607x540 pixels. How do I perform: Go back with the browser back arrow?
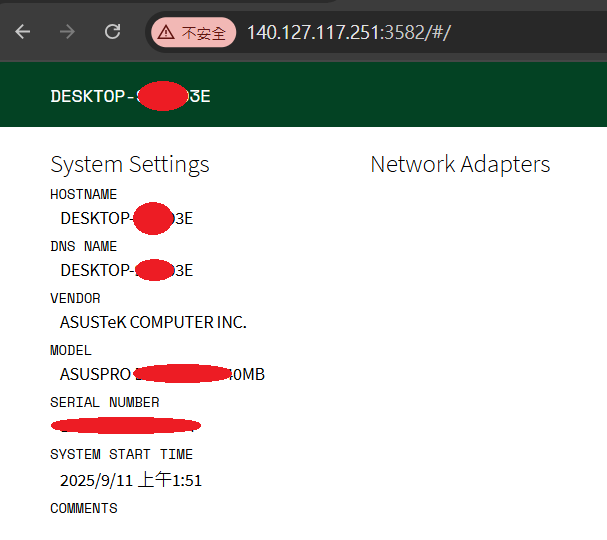pyautogui.click(x=22, y=32)
